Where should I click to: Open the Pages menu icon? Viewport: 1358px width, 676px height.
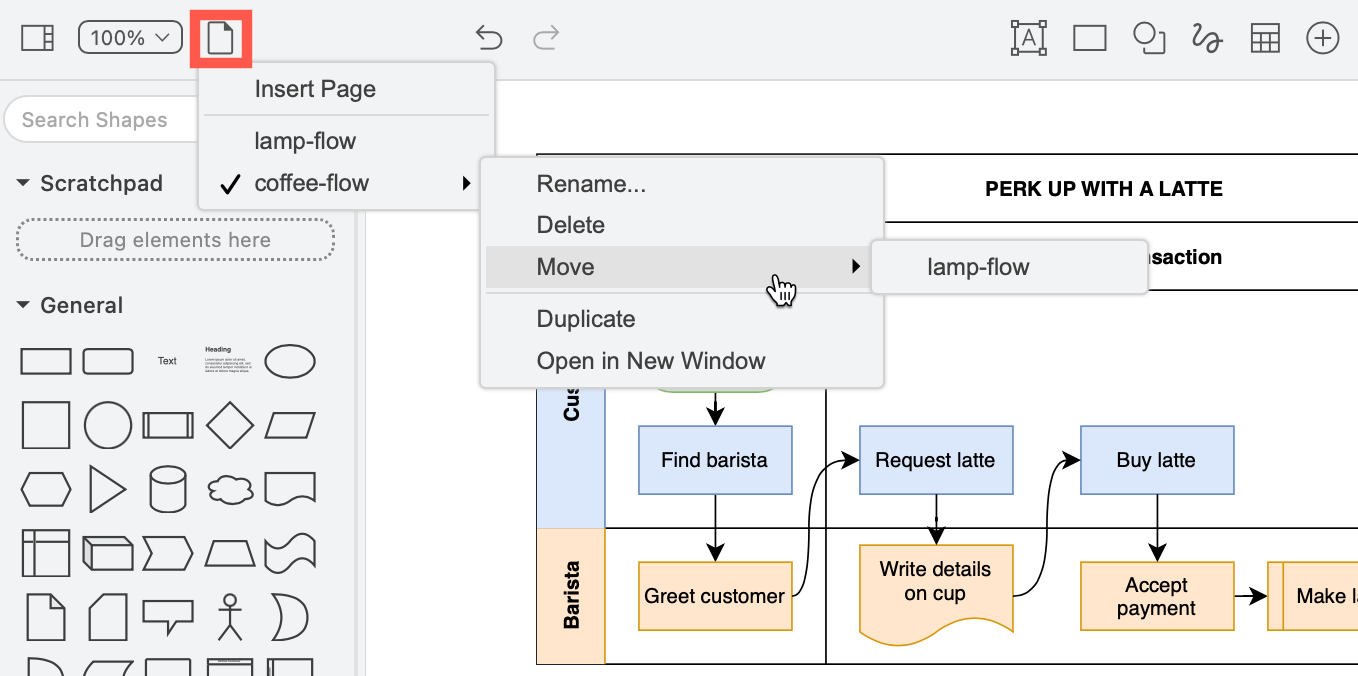pos(221,36)
